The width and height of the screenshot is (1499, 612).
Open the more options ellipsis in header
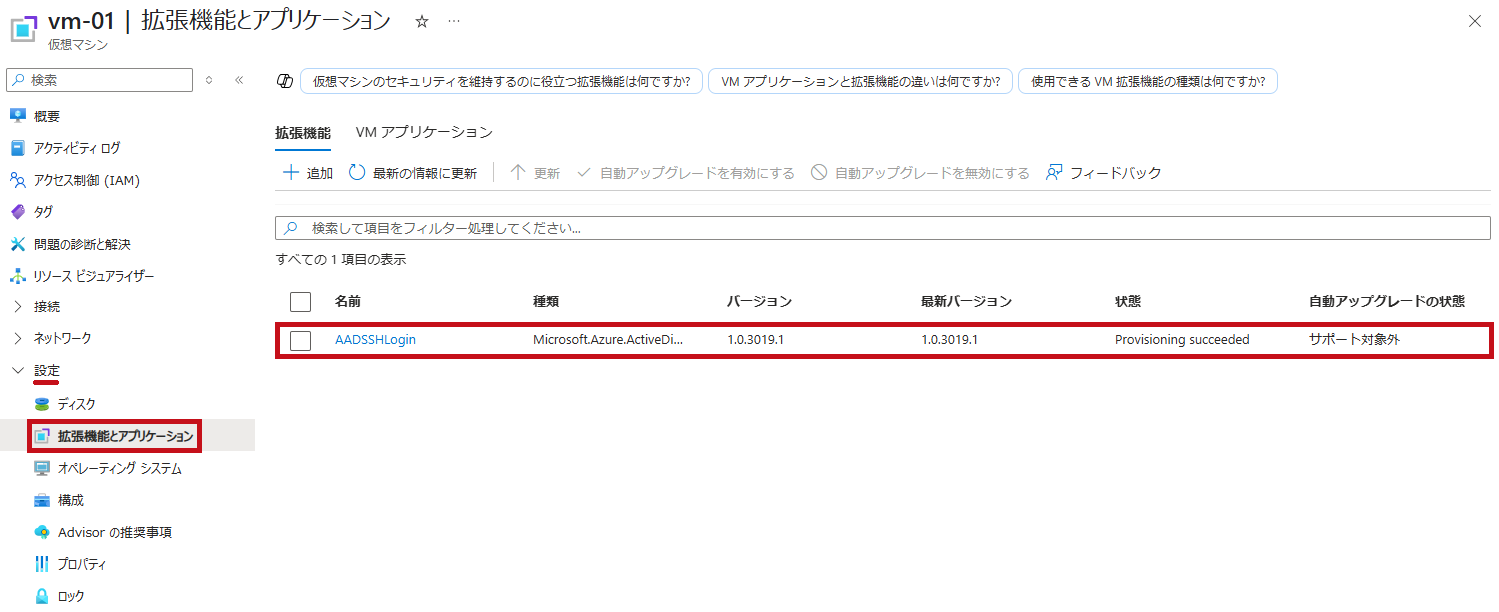pyautogui.click(x=454, y=21)
